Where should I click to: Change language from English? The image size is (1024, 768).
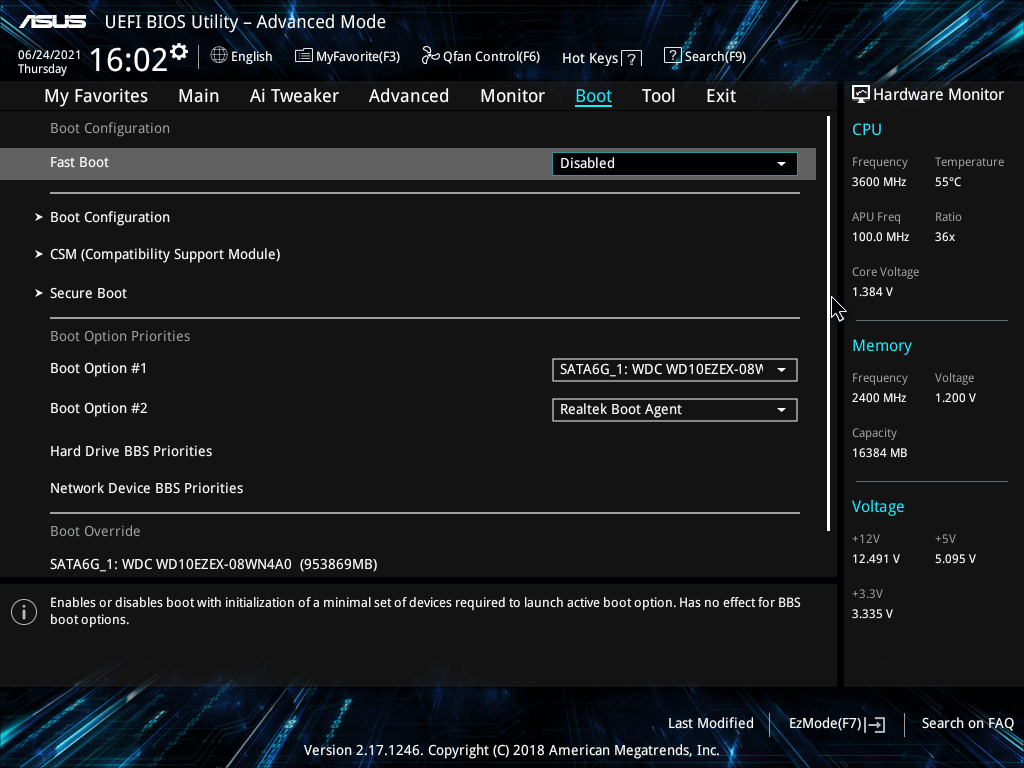(x=242, y=56)
